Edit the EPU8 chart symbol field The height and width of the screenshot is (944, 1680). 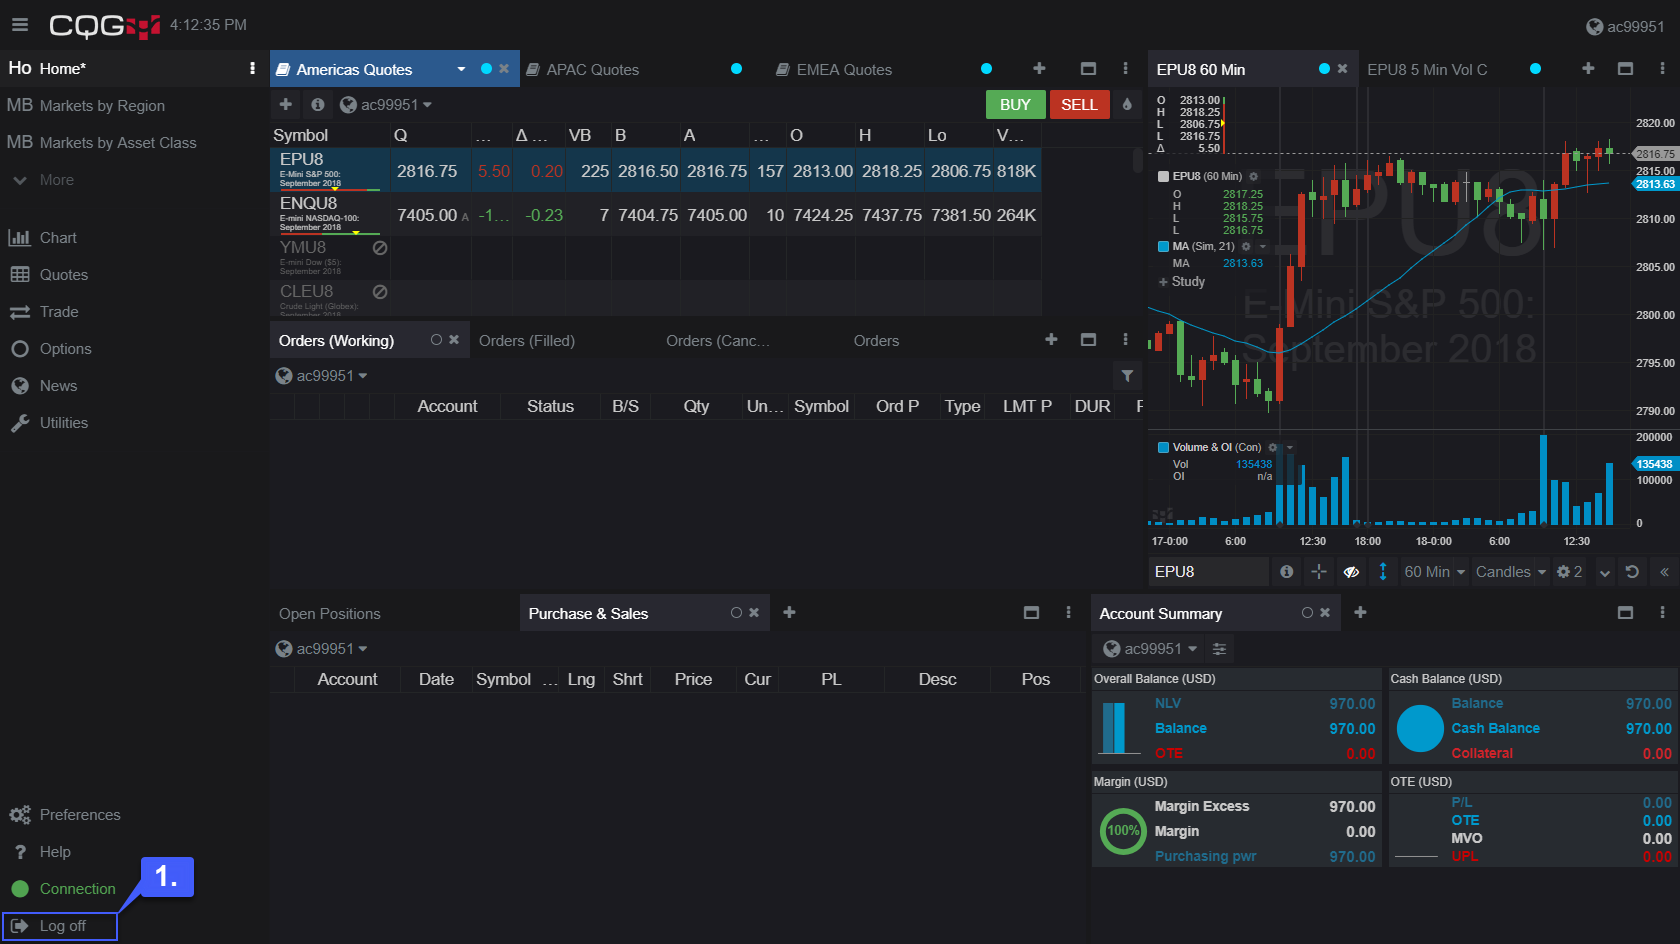pos(1208,572)
